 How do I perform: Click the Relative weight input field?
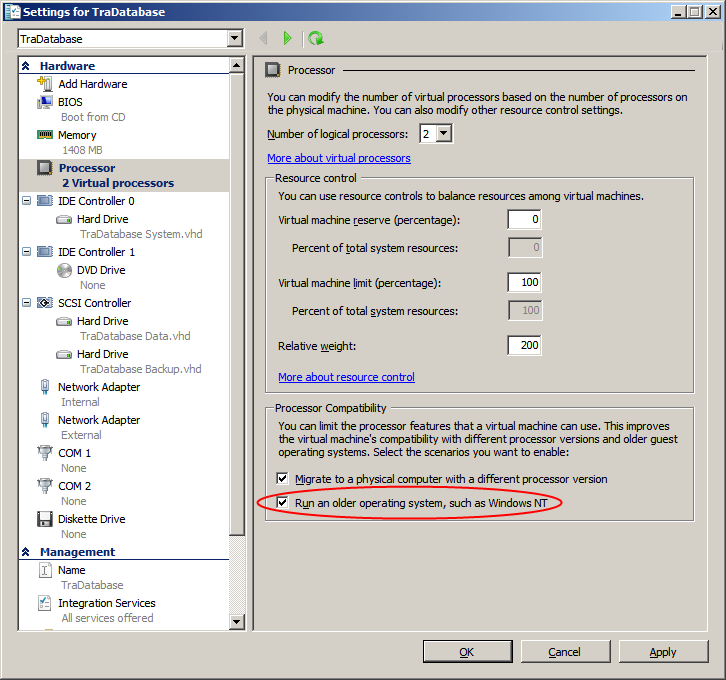(524, 346)
